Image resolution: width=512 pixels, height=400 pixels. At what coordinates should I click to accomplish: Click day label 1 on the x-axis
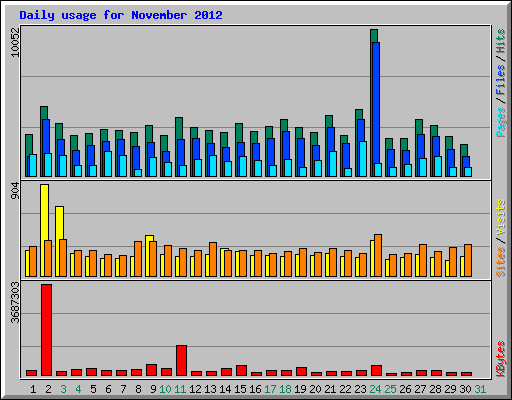[33, 389]
